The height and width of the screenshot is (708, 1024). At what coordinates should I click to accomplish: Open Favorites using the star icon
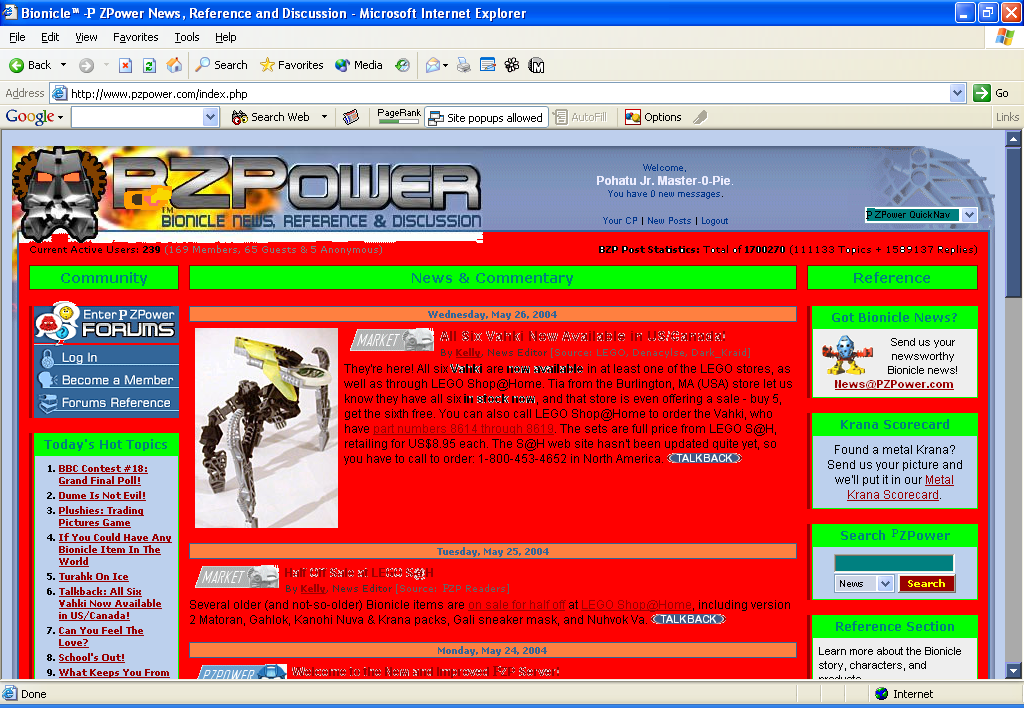[x=266, y=64]
